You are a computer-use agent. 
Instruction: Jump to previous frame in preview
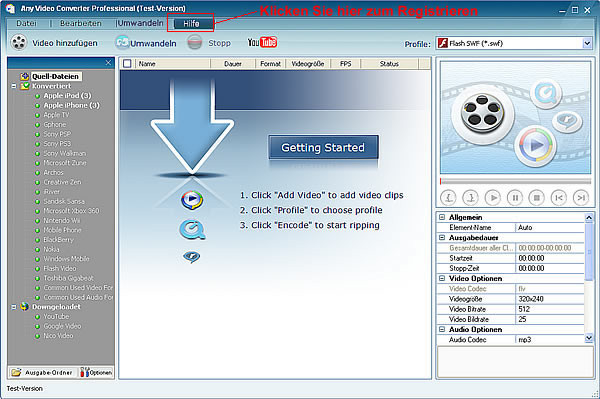[559, 198]
